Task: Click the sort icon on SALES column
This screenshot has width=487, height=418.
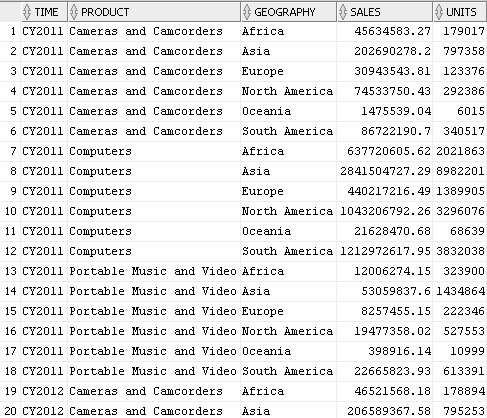Action: click(x=343, y=12)
